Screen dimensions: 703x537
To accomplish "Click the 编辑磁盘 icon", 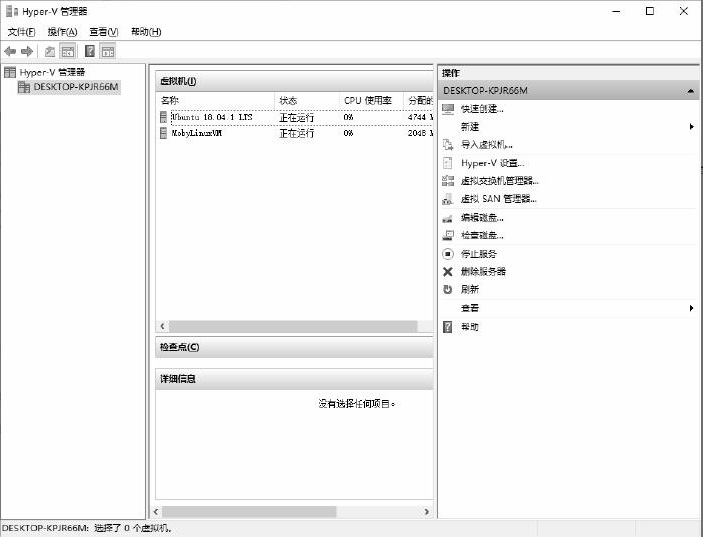I will (x=447, y=218).
